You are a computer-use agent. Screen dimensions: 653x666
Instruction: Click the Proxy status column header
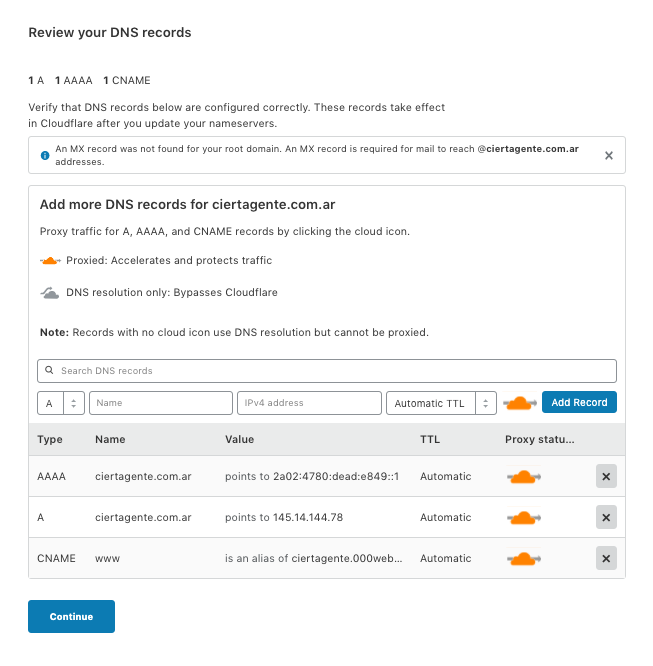[x=540, y=439]
